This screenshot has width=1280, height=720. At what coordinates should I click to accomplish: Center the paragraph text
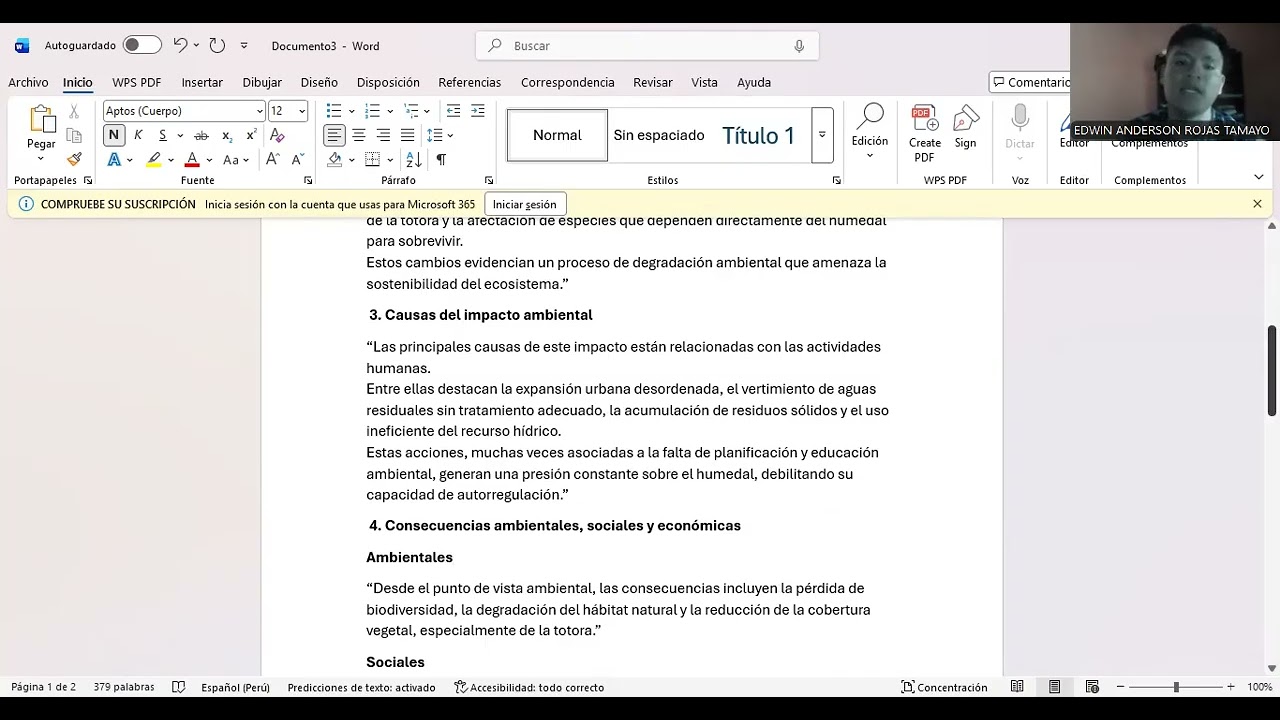(359, 135)
